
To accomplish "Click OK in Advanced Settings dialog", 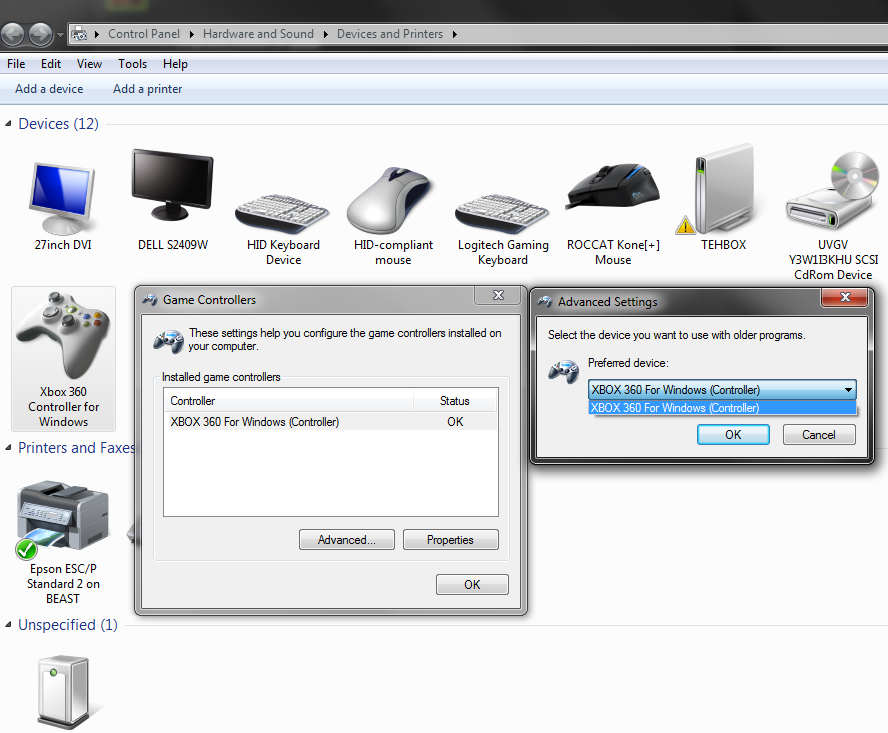I will (x=733, y=434).
